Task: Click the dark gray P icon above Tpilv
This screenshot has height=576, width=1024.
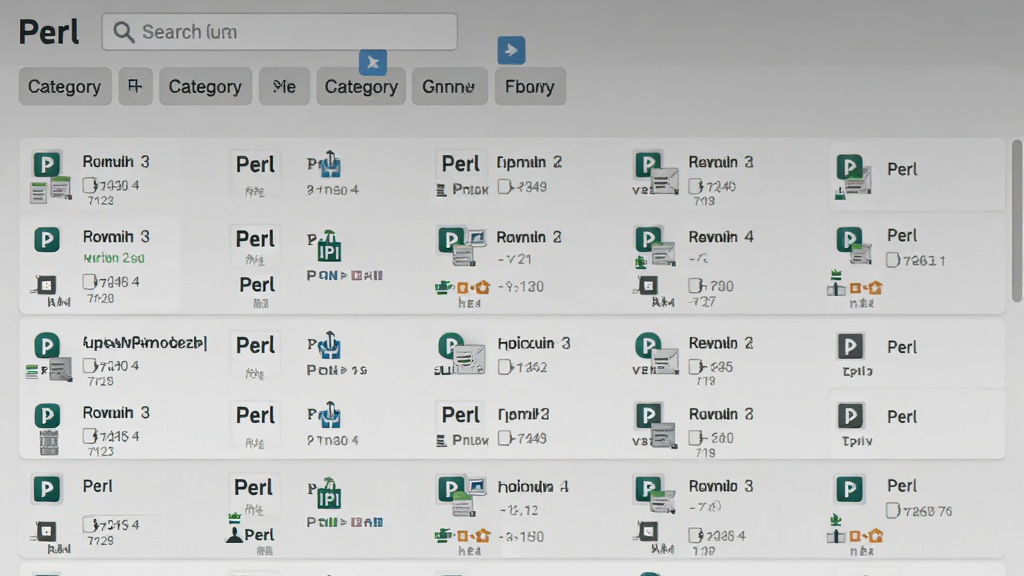Action: [x=850, y=416]
